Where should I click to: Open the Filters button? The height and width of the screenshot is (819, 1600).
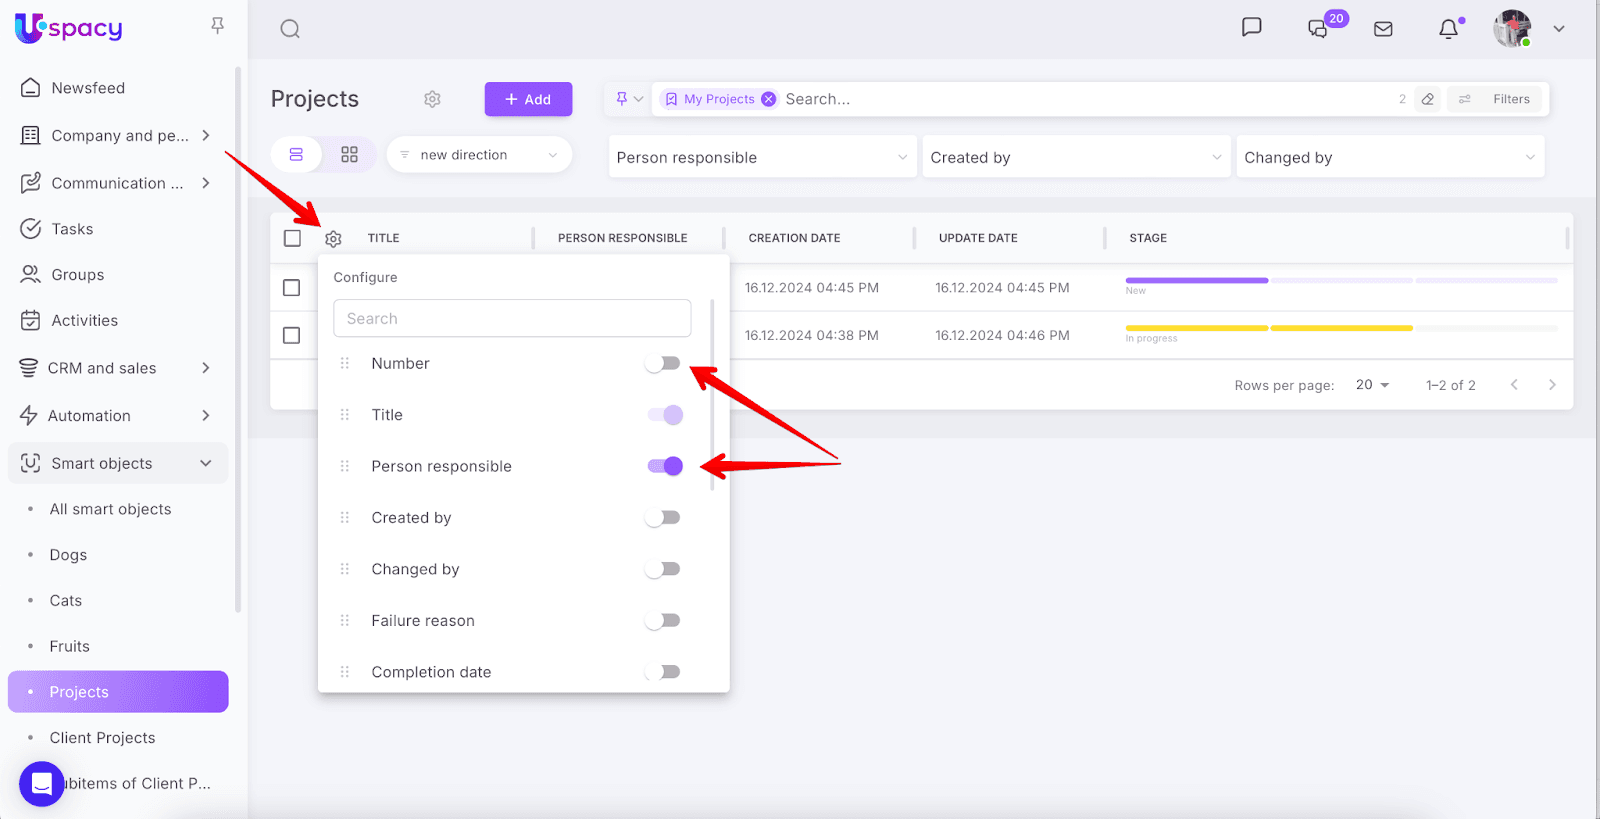click(x=1497, y=99)
